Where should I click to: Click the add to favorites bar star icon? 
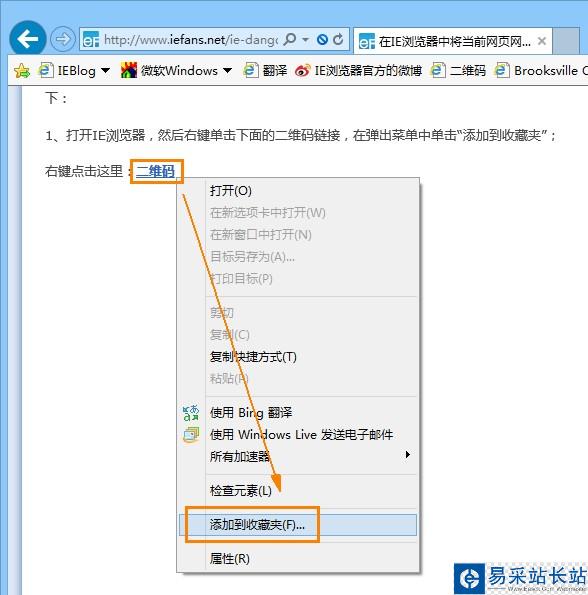pyautogui.click(x=22, y=71)
